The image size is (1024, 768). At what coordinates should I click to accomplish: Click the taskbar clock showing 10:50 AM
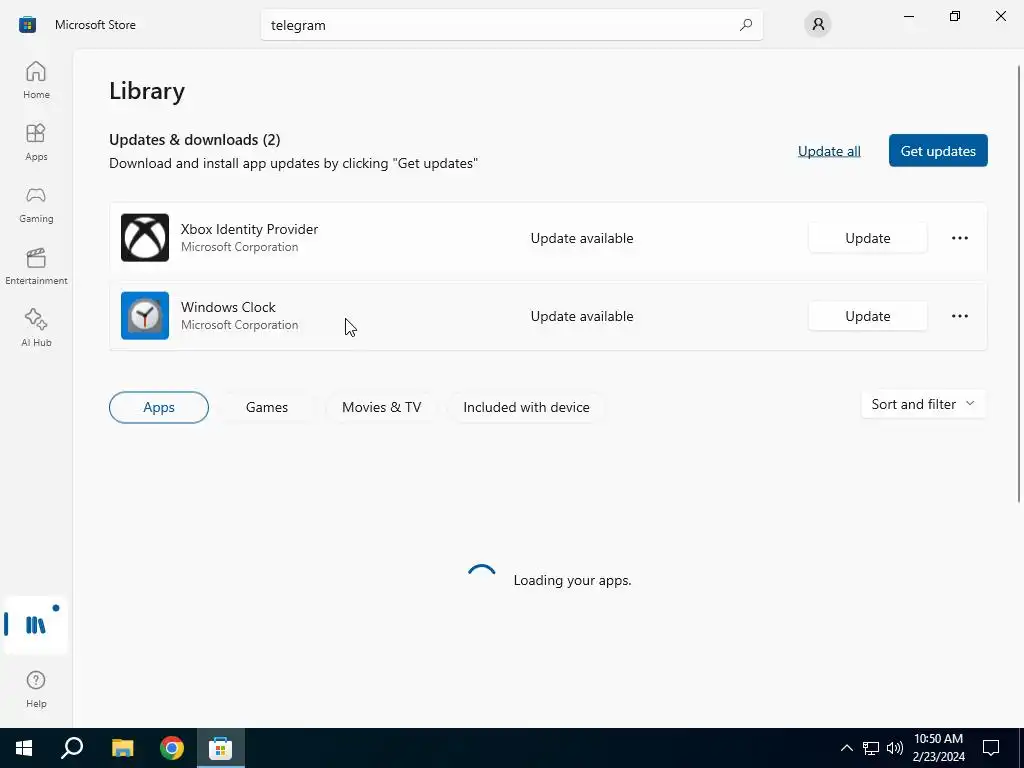pyautogui.click(x=938, y=748)
